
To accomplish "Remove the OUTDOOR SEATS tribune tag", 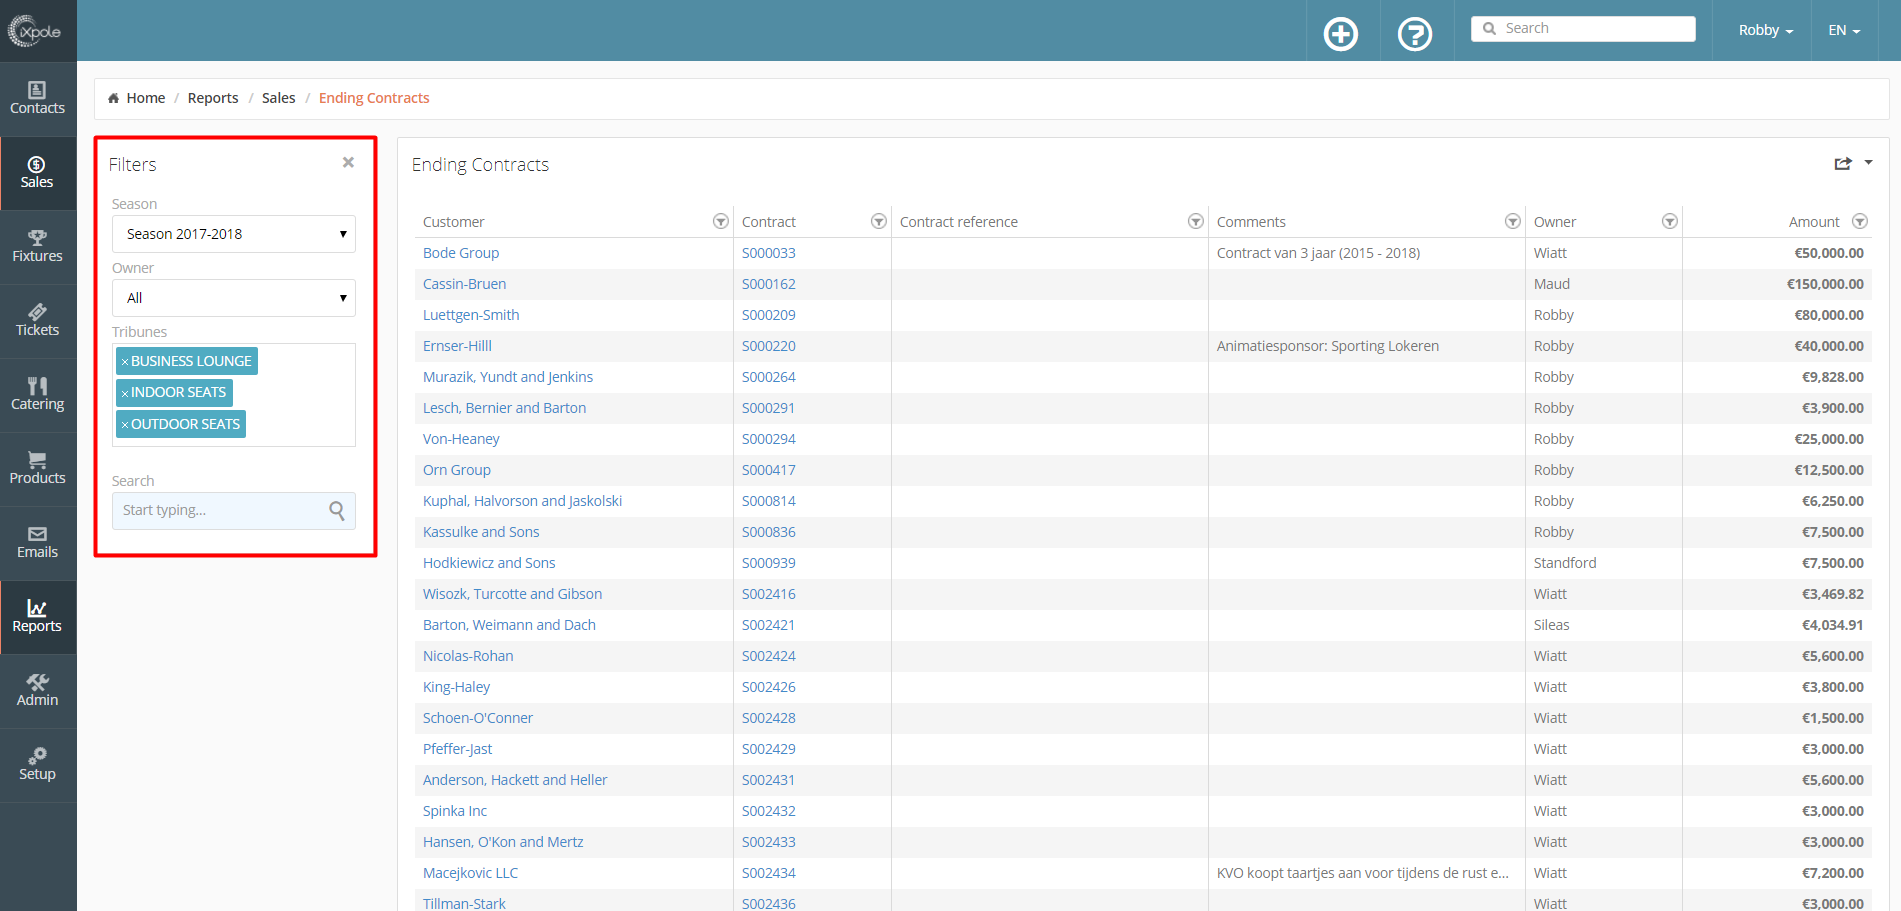I will tap(125, 425).
